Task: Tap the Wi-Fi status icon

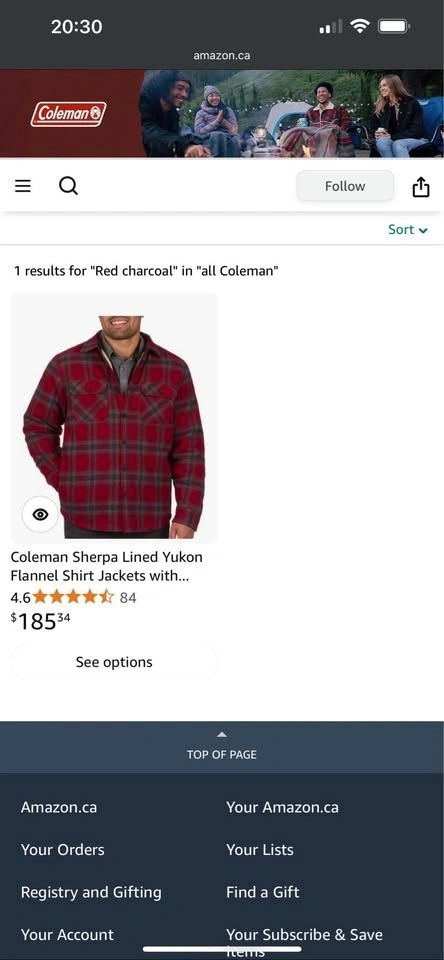Action: 360,26
